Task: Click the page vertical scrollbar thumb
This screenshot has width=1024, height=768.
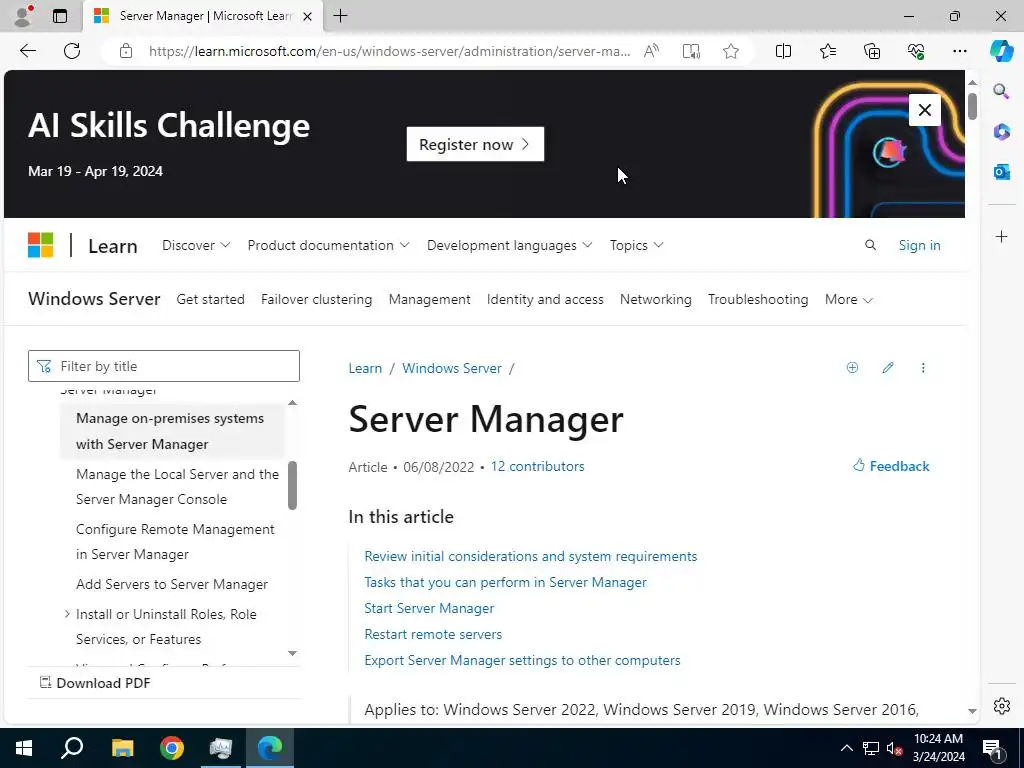Action: point(972,106)
